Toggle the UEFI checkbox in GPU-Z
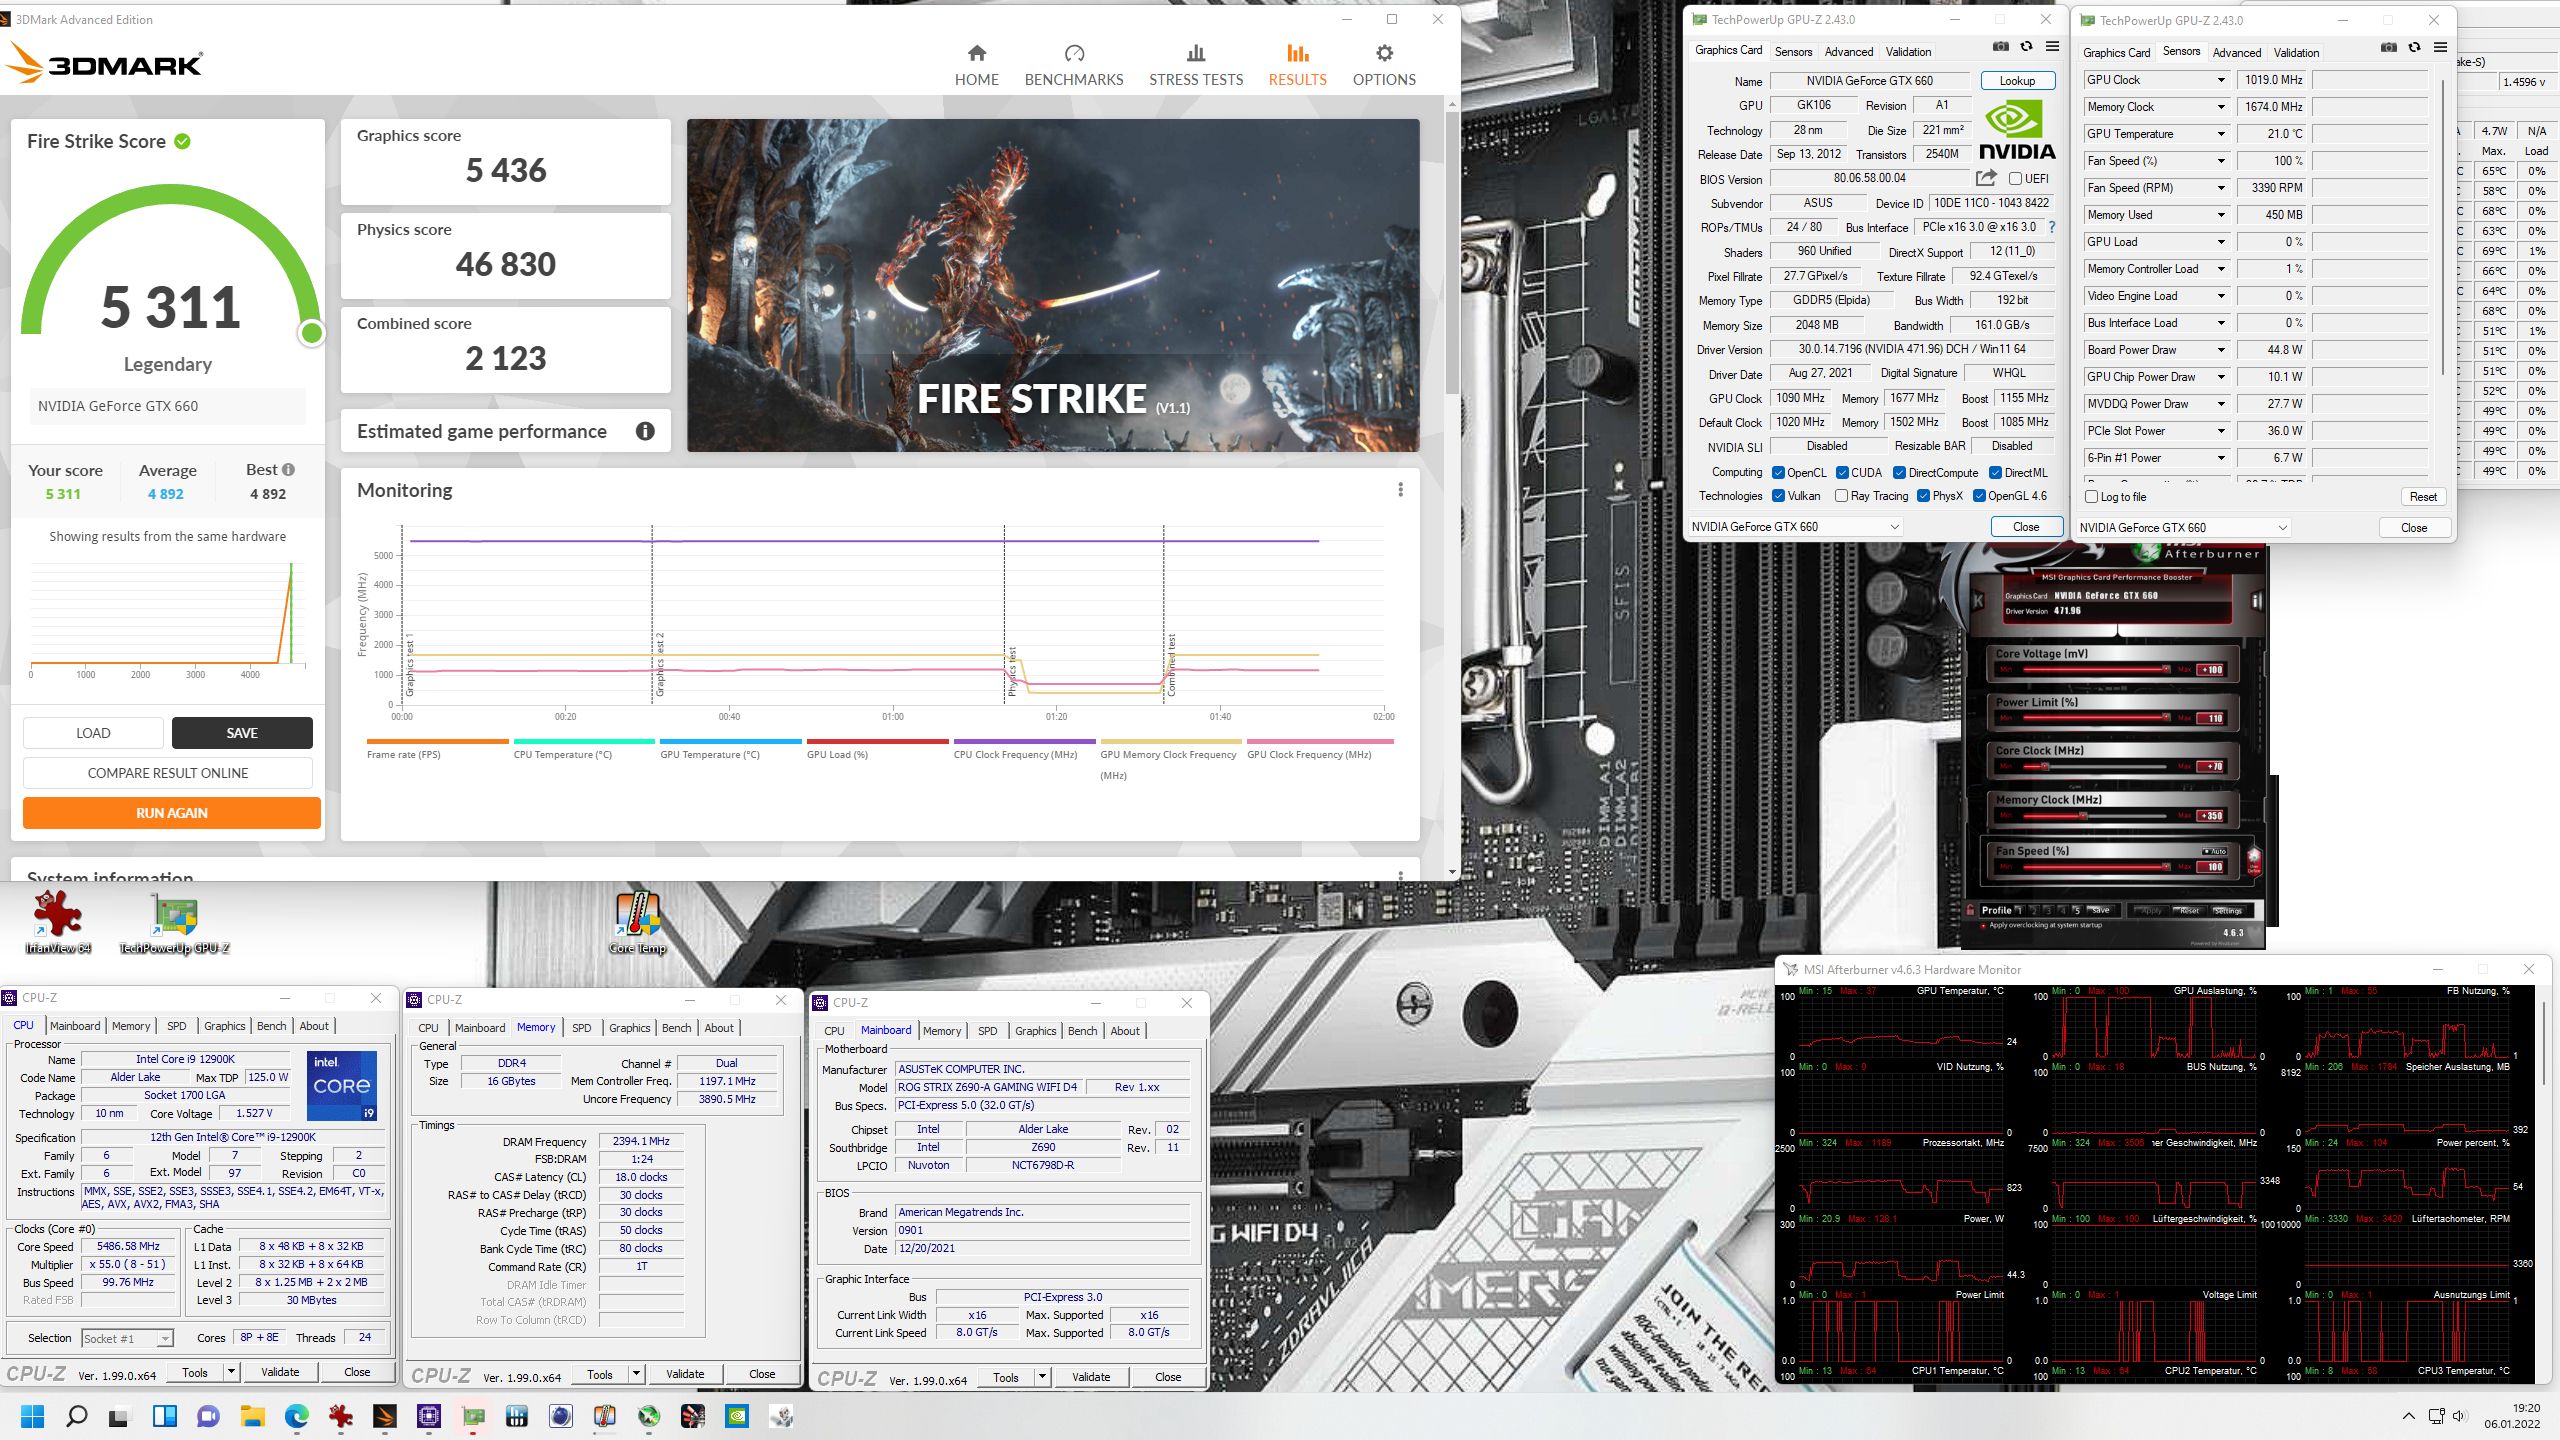The image size is (2560, 1440). click(2016, 179)
